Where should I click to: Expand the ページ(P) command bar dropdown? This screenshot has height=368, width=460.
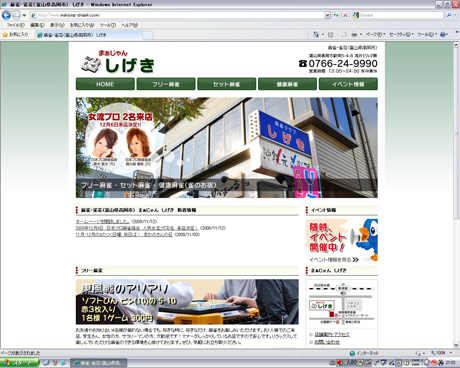[x=375, y=34]
